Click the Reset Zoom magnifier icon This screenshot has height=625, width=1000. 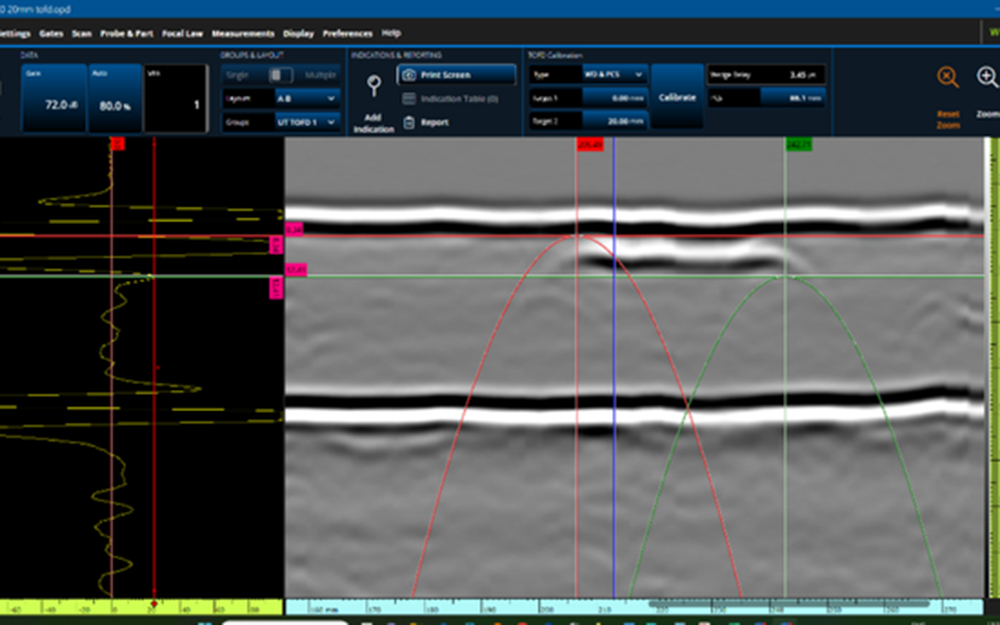[x=947, y=78]
